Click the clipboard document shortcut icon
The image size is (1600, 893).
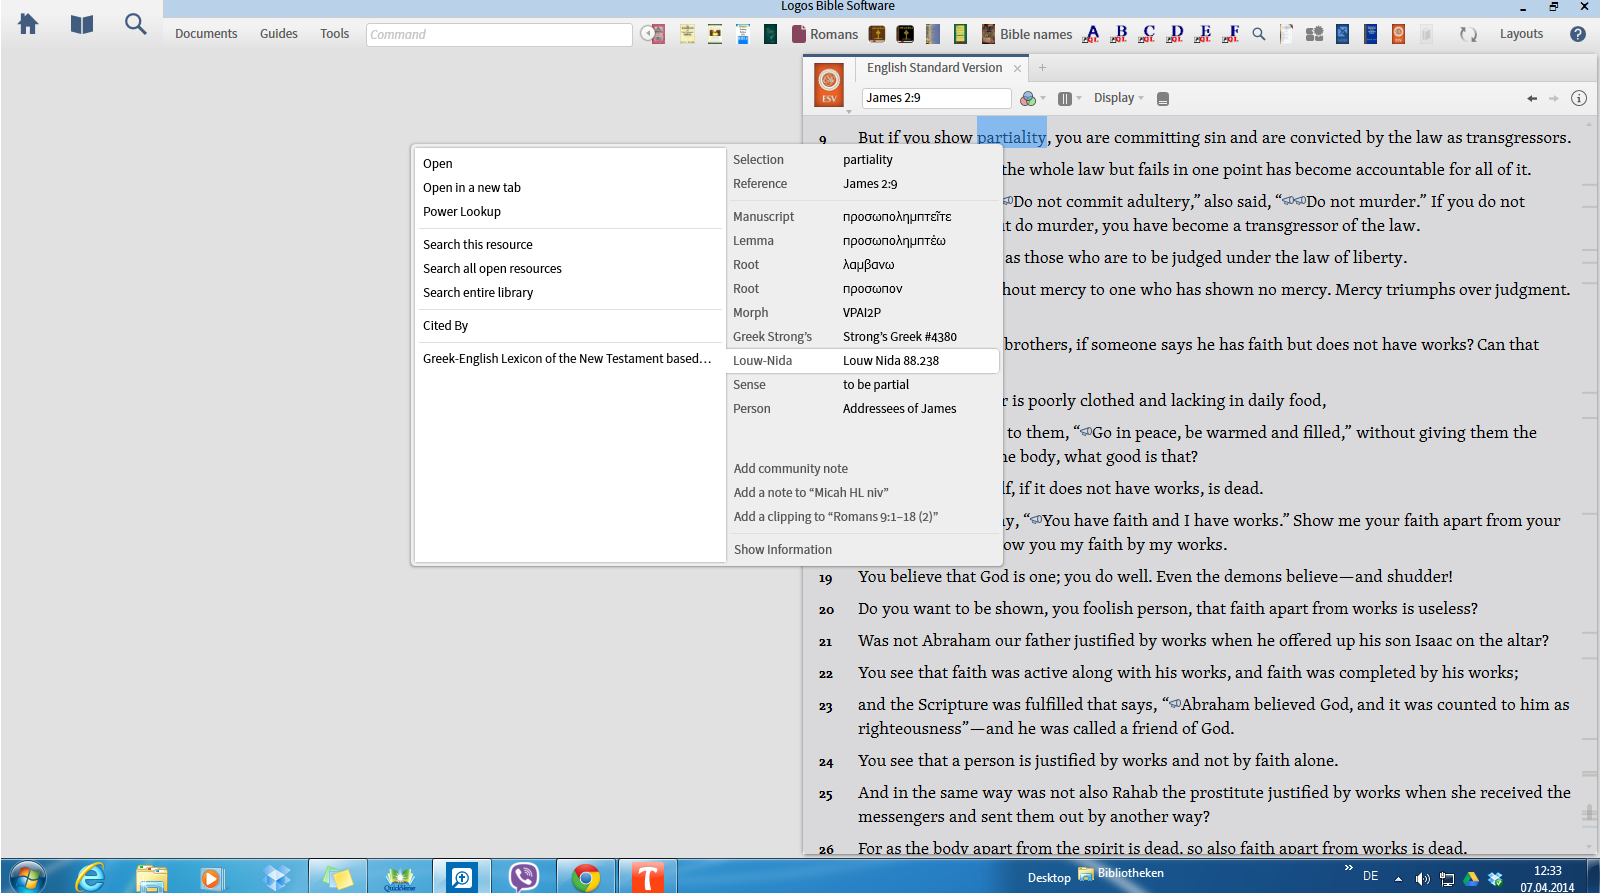click(x=1287, y=34)
